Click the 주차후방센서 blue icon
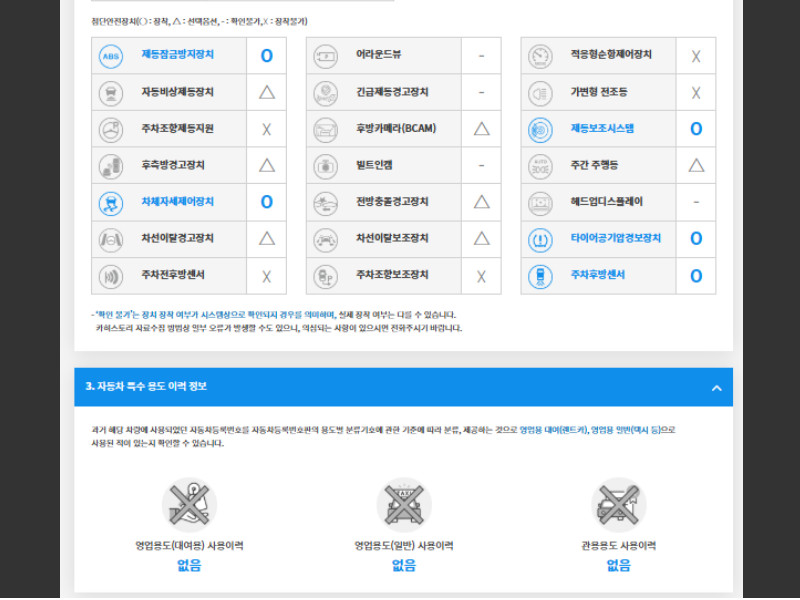The height and width of the screenshot is (600, 800). pos(540,276)
